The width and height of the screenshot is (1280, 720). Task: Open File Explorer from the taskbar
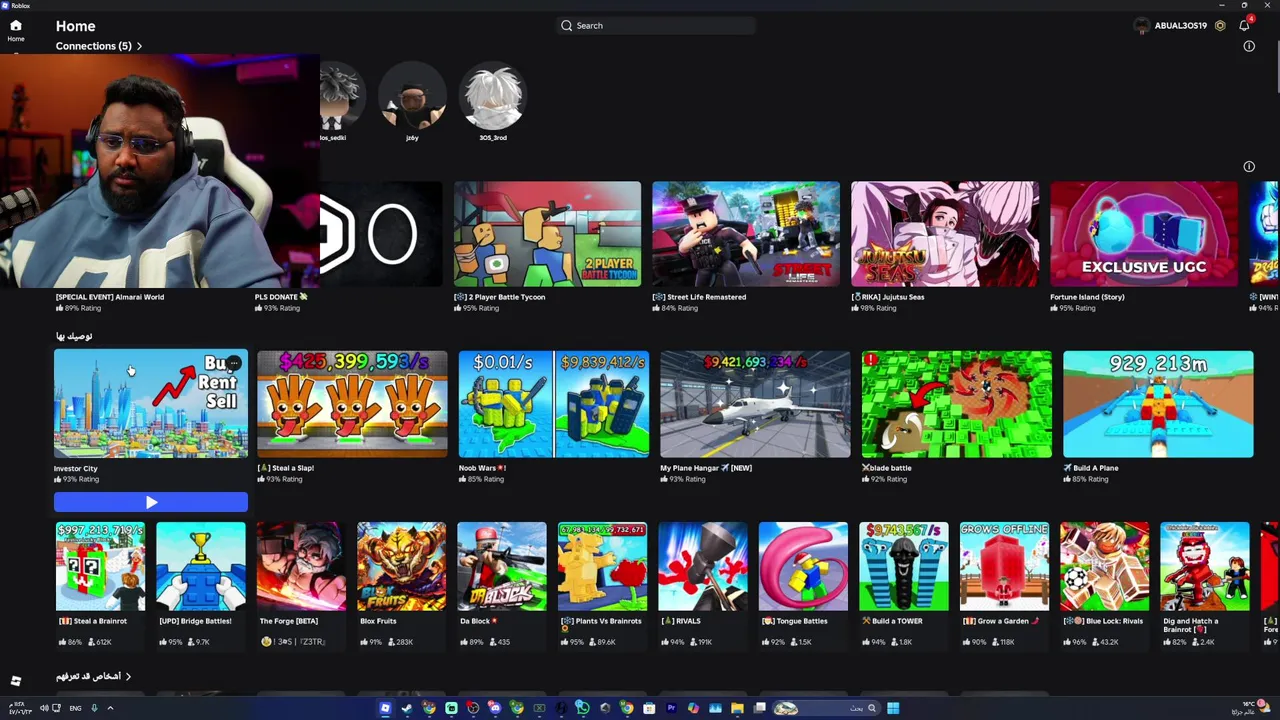[737, 708]
